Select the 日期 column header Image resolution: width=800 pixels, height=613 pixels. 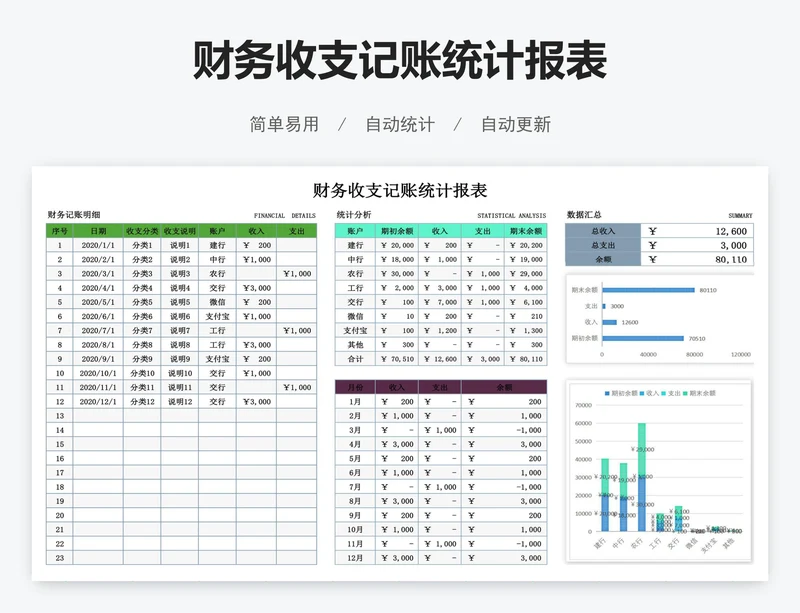point(98,231)
